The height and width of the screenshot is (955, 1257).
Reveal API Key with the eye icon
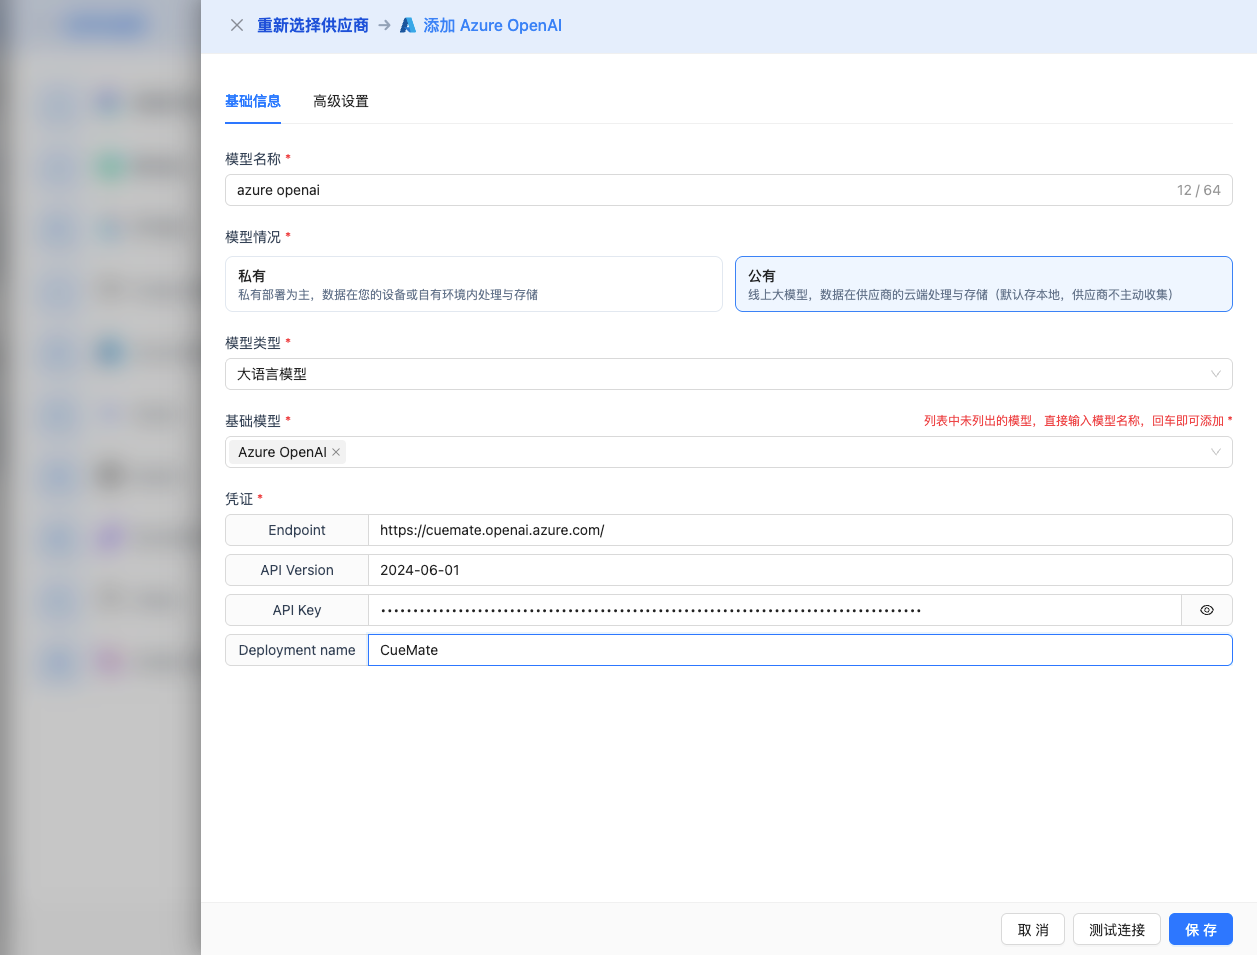click(x=1207, y=610)
